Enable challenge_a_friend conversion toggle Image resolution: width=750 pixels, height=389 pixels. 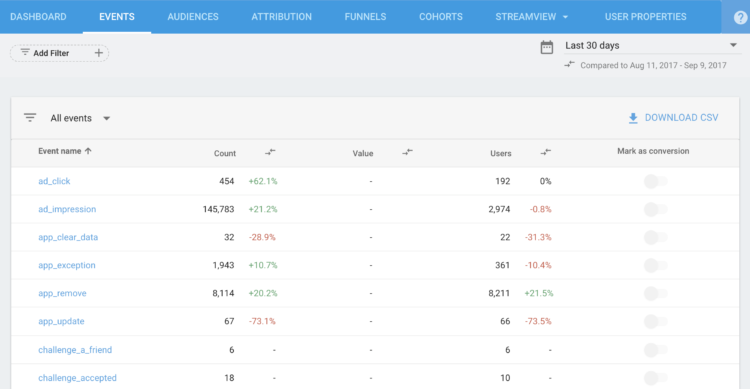(655, 350)
